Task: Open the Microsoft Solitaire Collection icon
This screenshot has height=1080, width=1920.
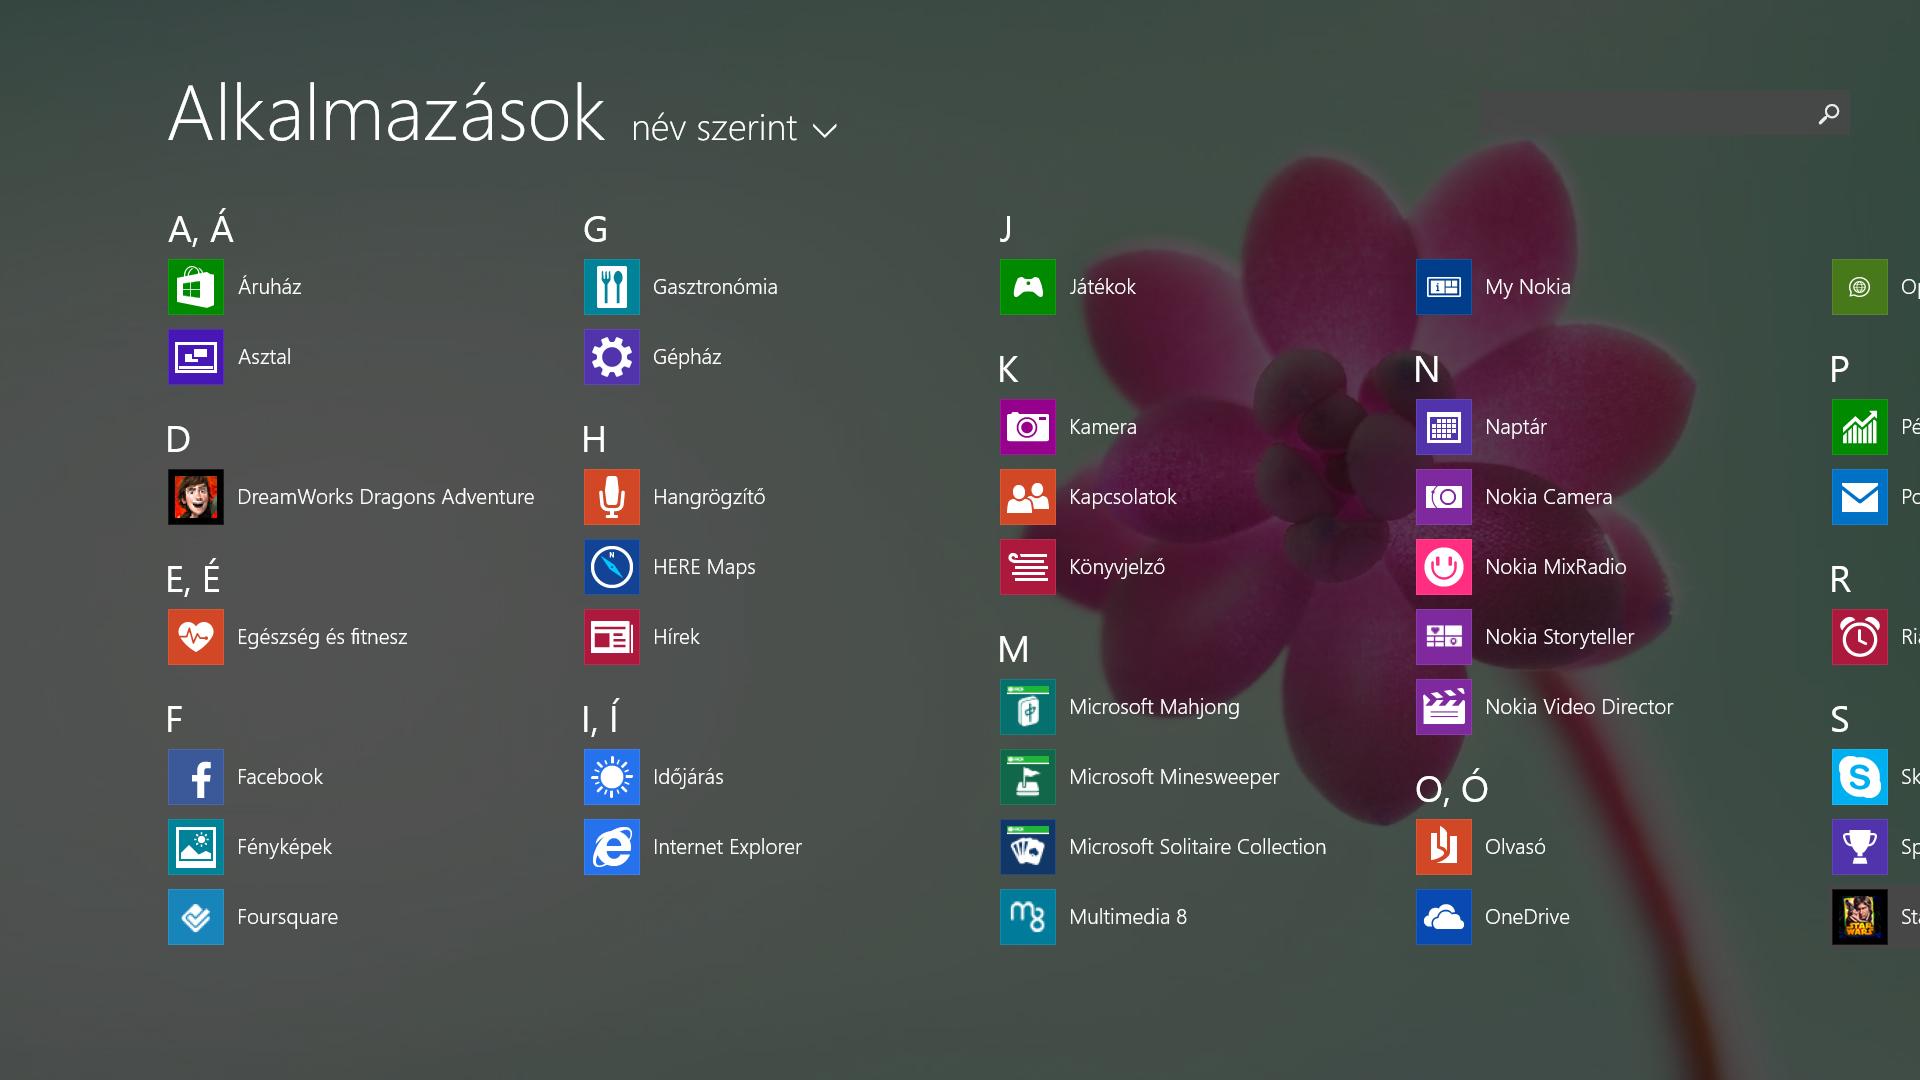Action: pos(1028,847)
